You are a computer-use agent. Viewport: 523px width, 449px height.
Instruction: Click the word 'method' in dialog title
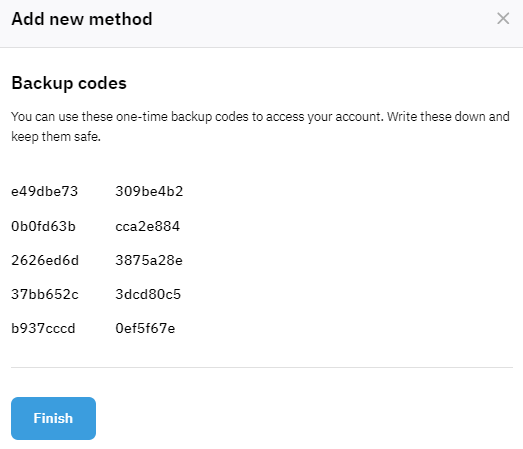pos(121,19)
